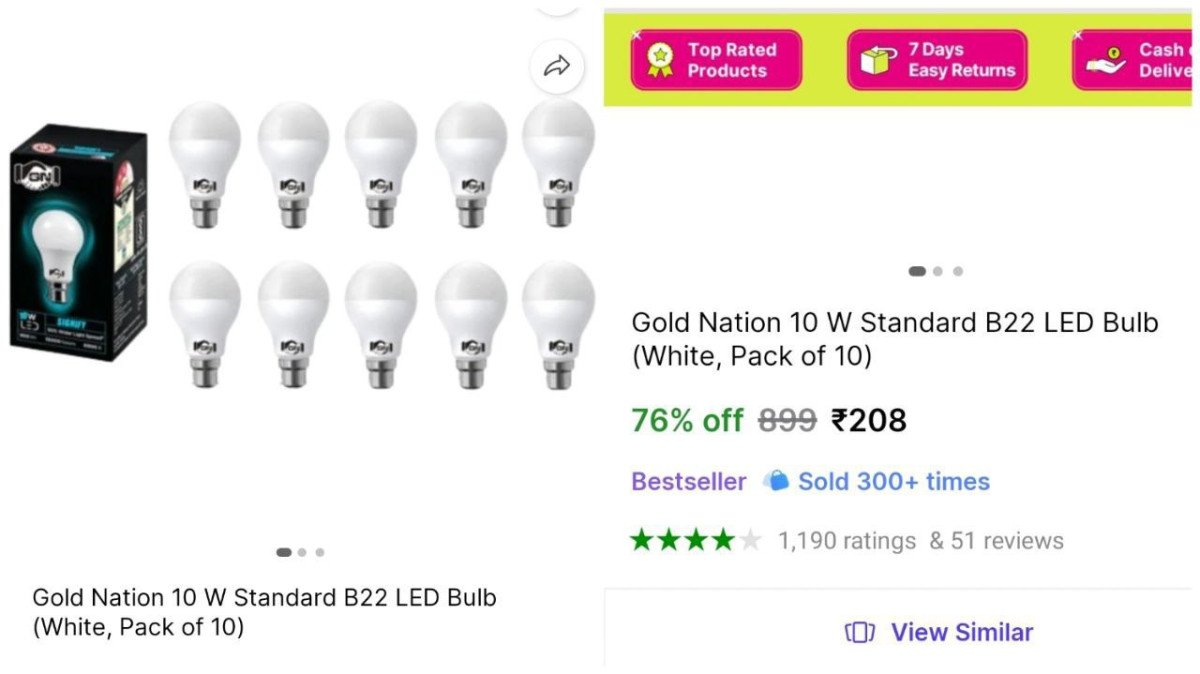
Task: Select second carousel dot under bulb image
Action: (302, 552)
